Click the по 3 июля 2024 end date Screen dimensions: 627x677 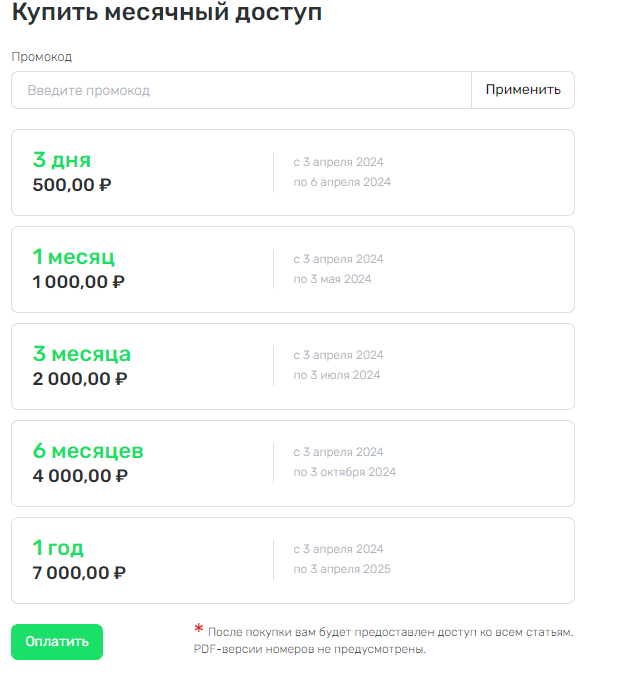[337, 375]
